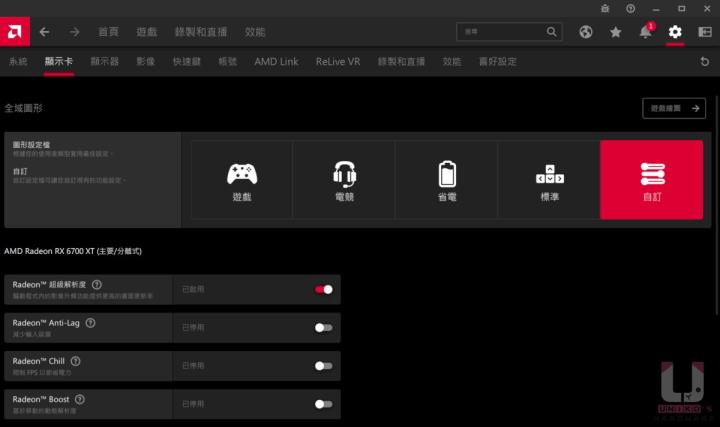Click the Radeon Anti-Lag label
The width and height of the screenshot is (720, 427).
click(46, 323)
